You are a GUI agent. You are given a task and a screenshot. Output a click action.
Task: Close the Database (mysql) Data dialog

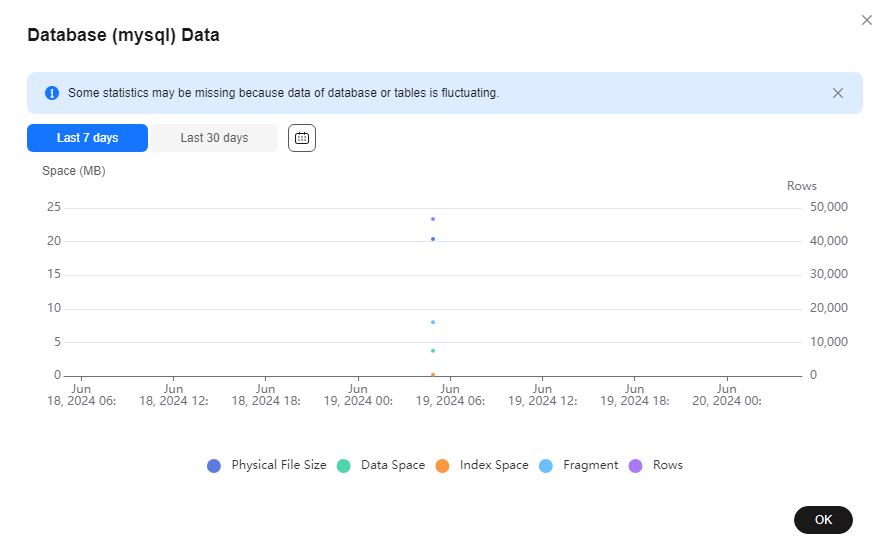(x=866, y=20)
